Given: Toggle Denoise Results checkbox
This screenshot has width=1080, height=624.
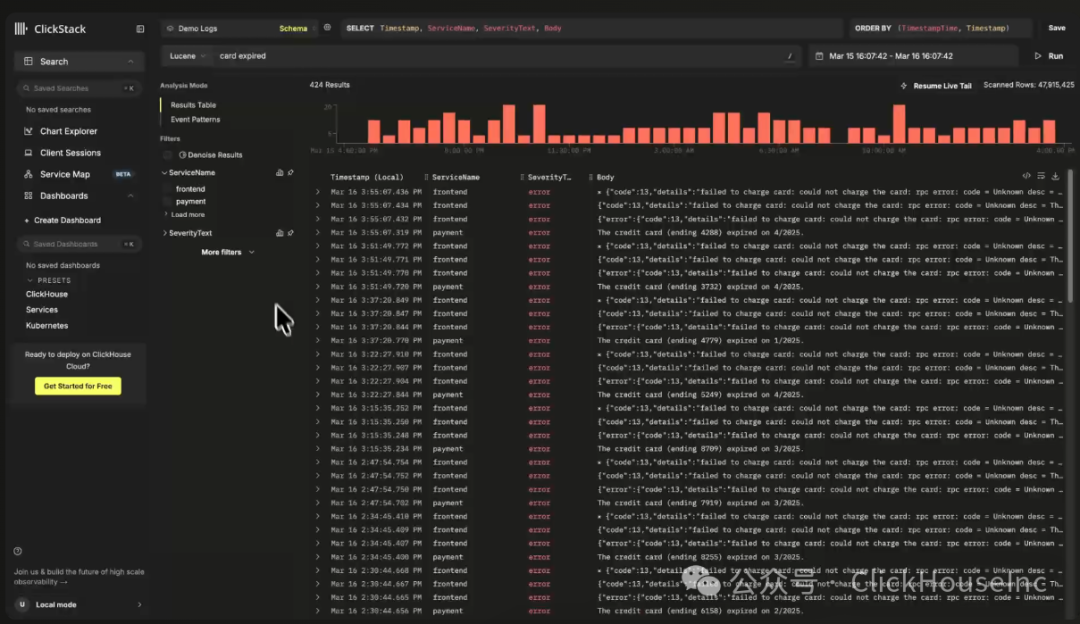Looking at the screenshot, I should [x=167, y=155].
